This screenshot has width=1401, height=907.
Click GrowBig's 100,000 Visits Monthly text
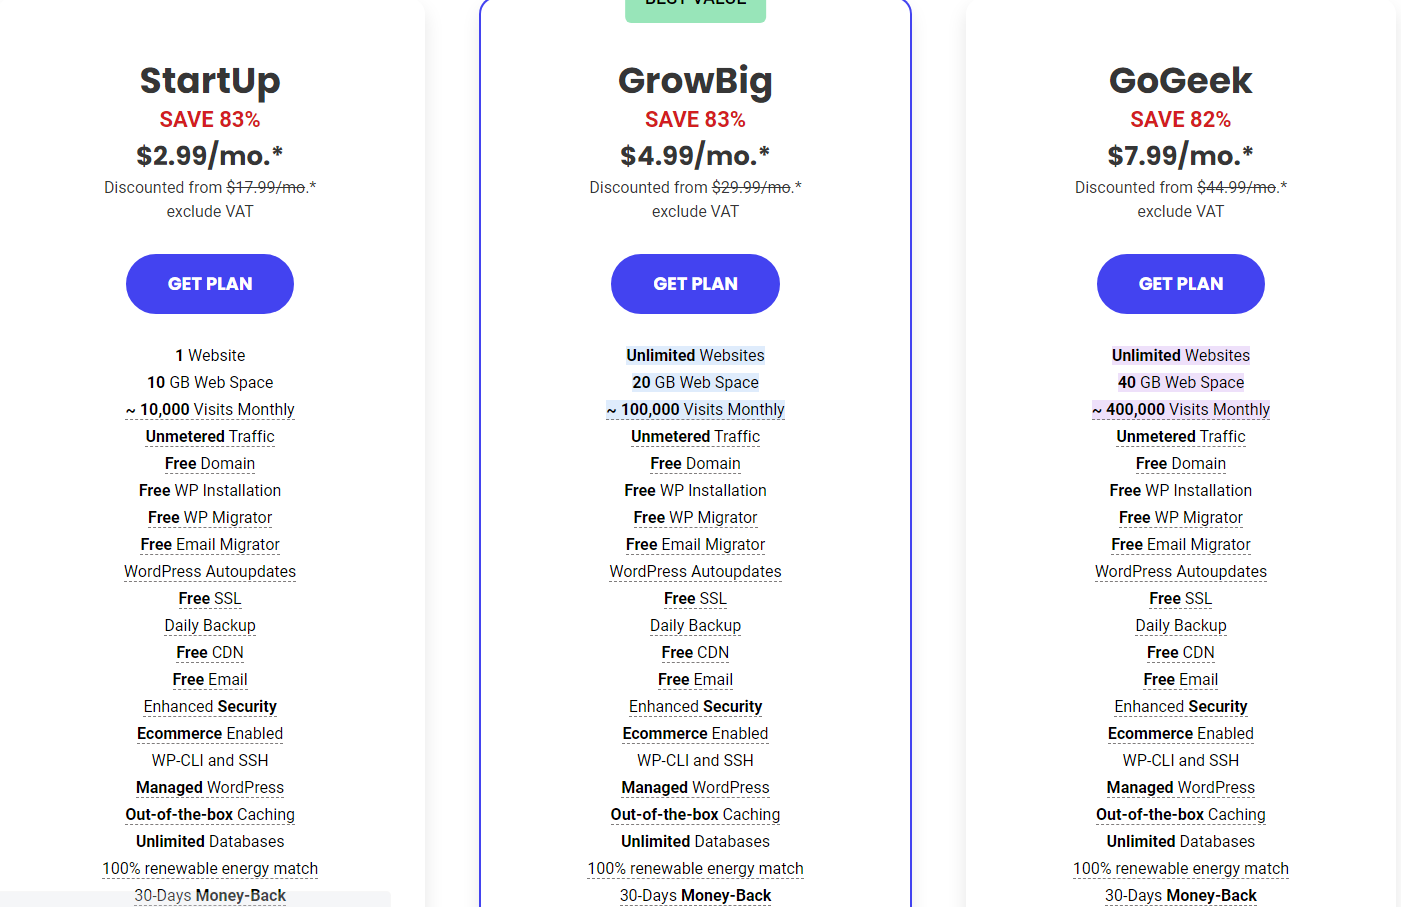pos(695,410)
